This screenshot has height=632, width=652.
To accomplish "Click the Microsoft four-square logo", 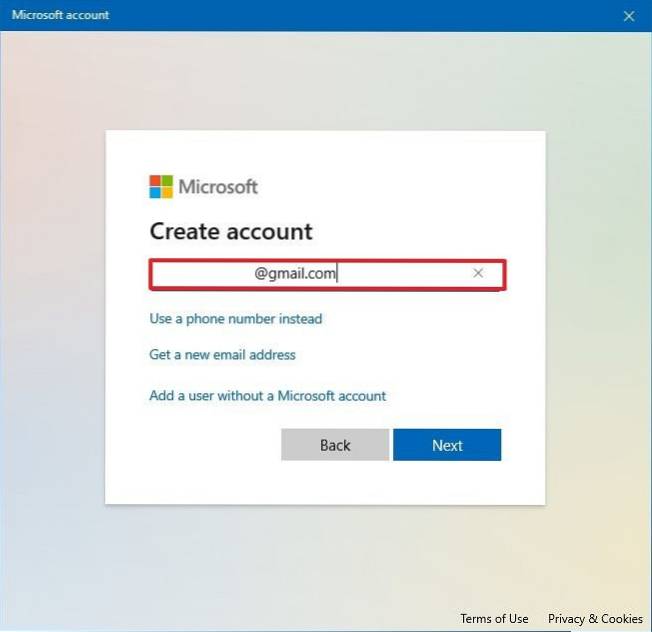I will (x=161, y=187).
